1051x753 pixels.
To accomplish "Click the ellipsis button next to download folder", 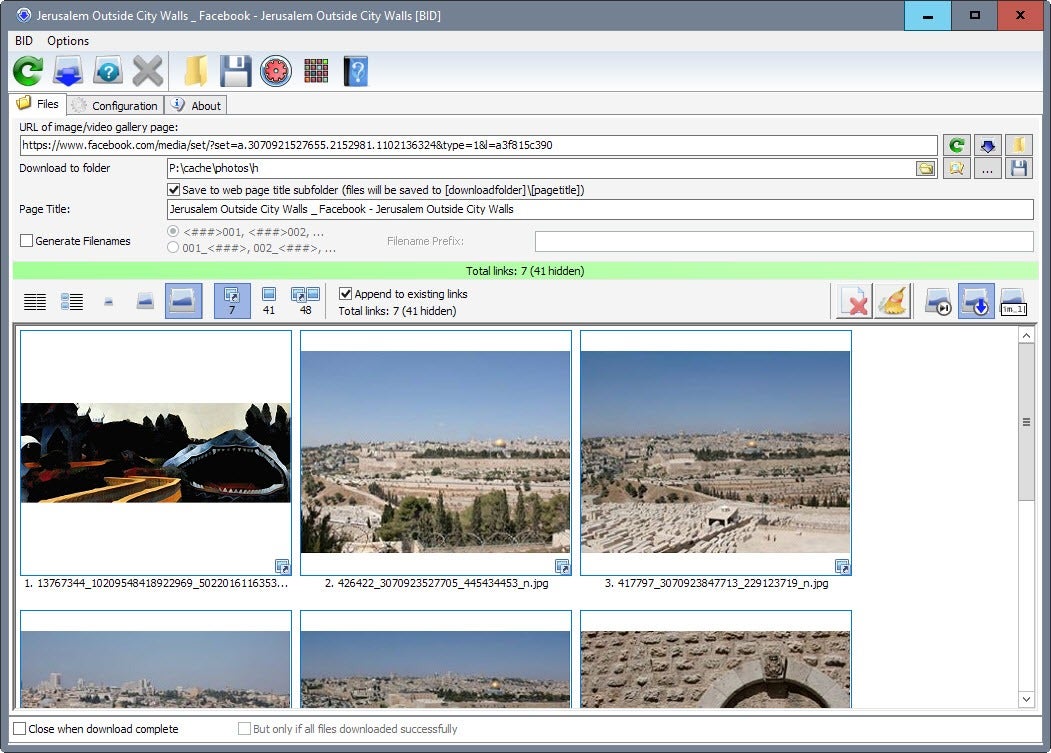I will 987,168.
